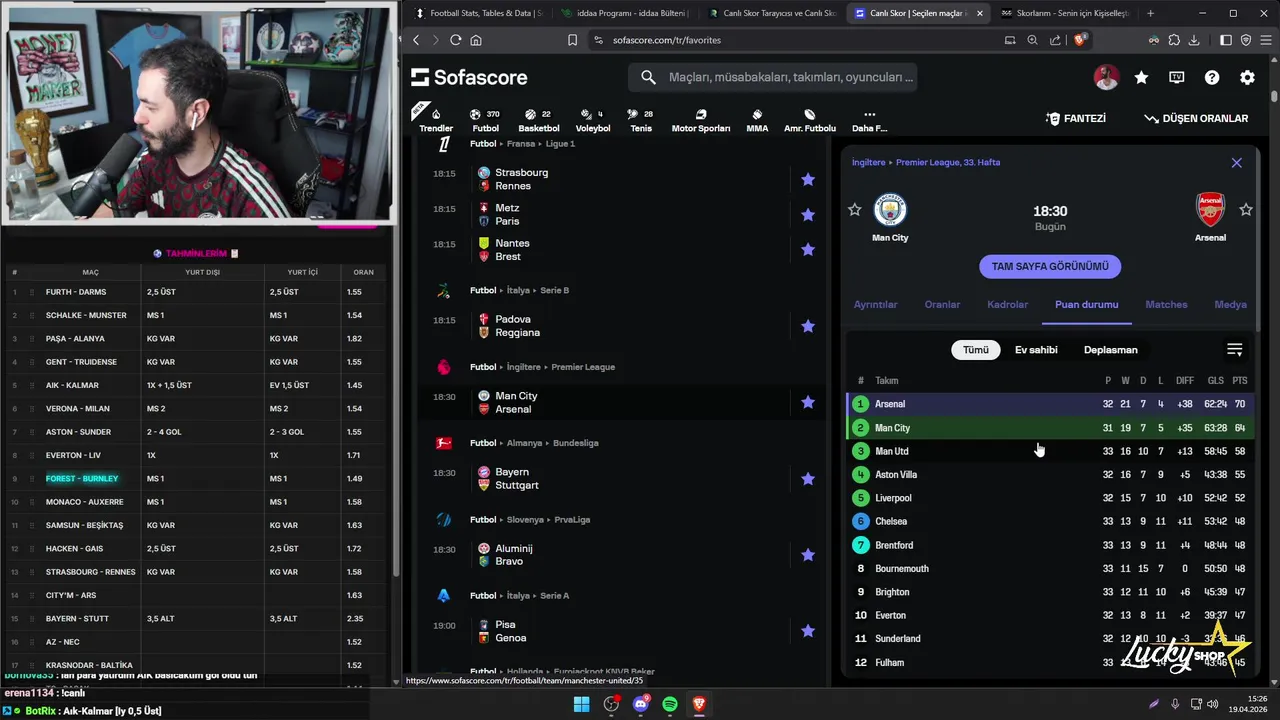Open favorites star in Sofascore header
Viewport: 1280px width, 720px height.
click(1141, 77)
